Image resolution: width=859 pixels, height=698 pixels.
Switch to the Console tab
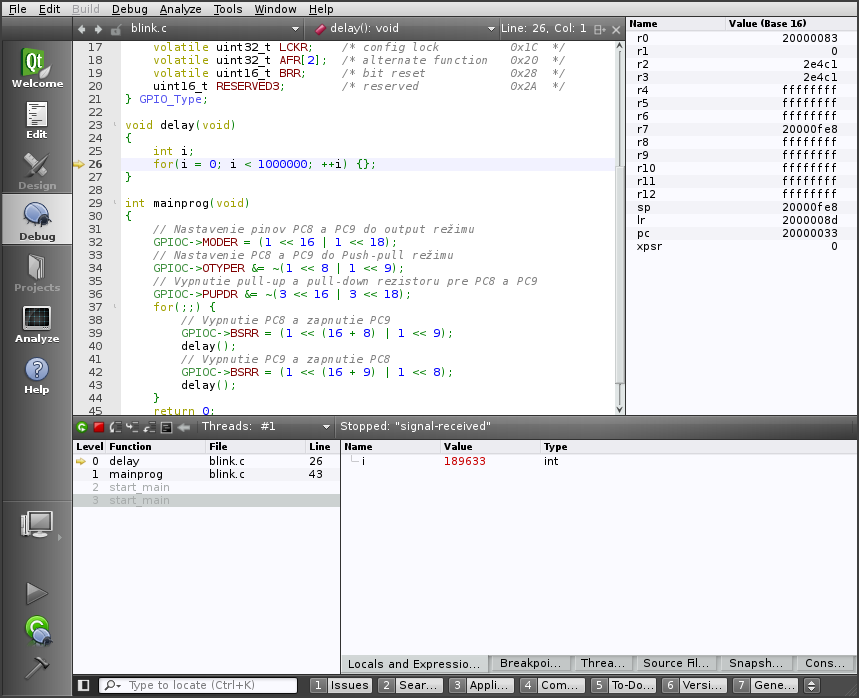coord(824,663)
